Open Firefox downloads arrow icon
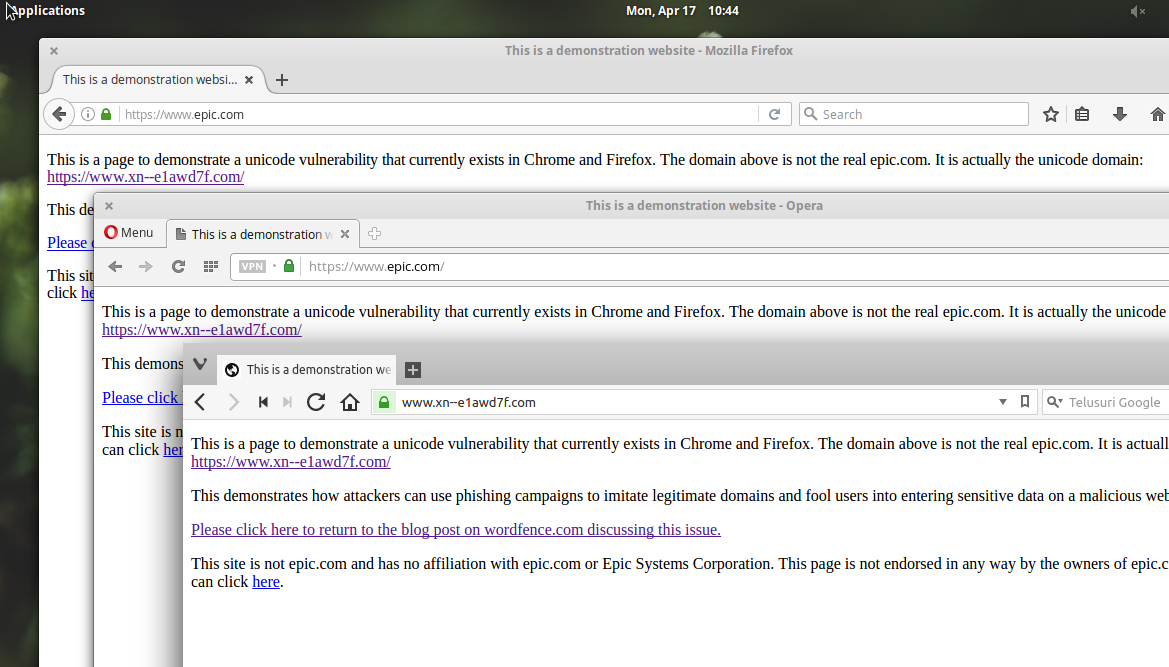This screenshot has width=1169, height=667. pyautogui.click(x=1119, y=114)
